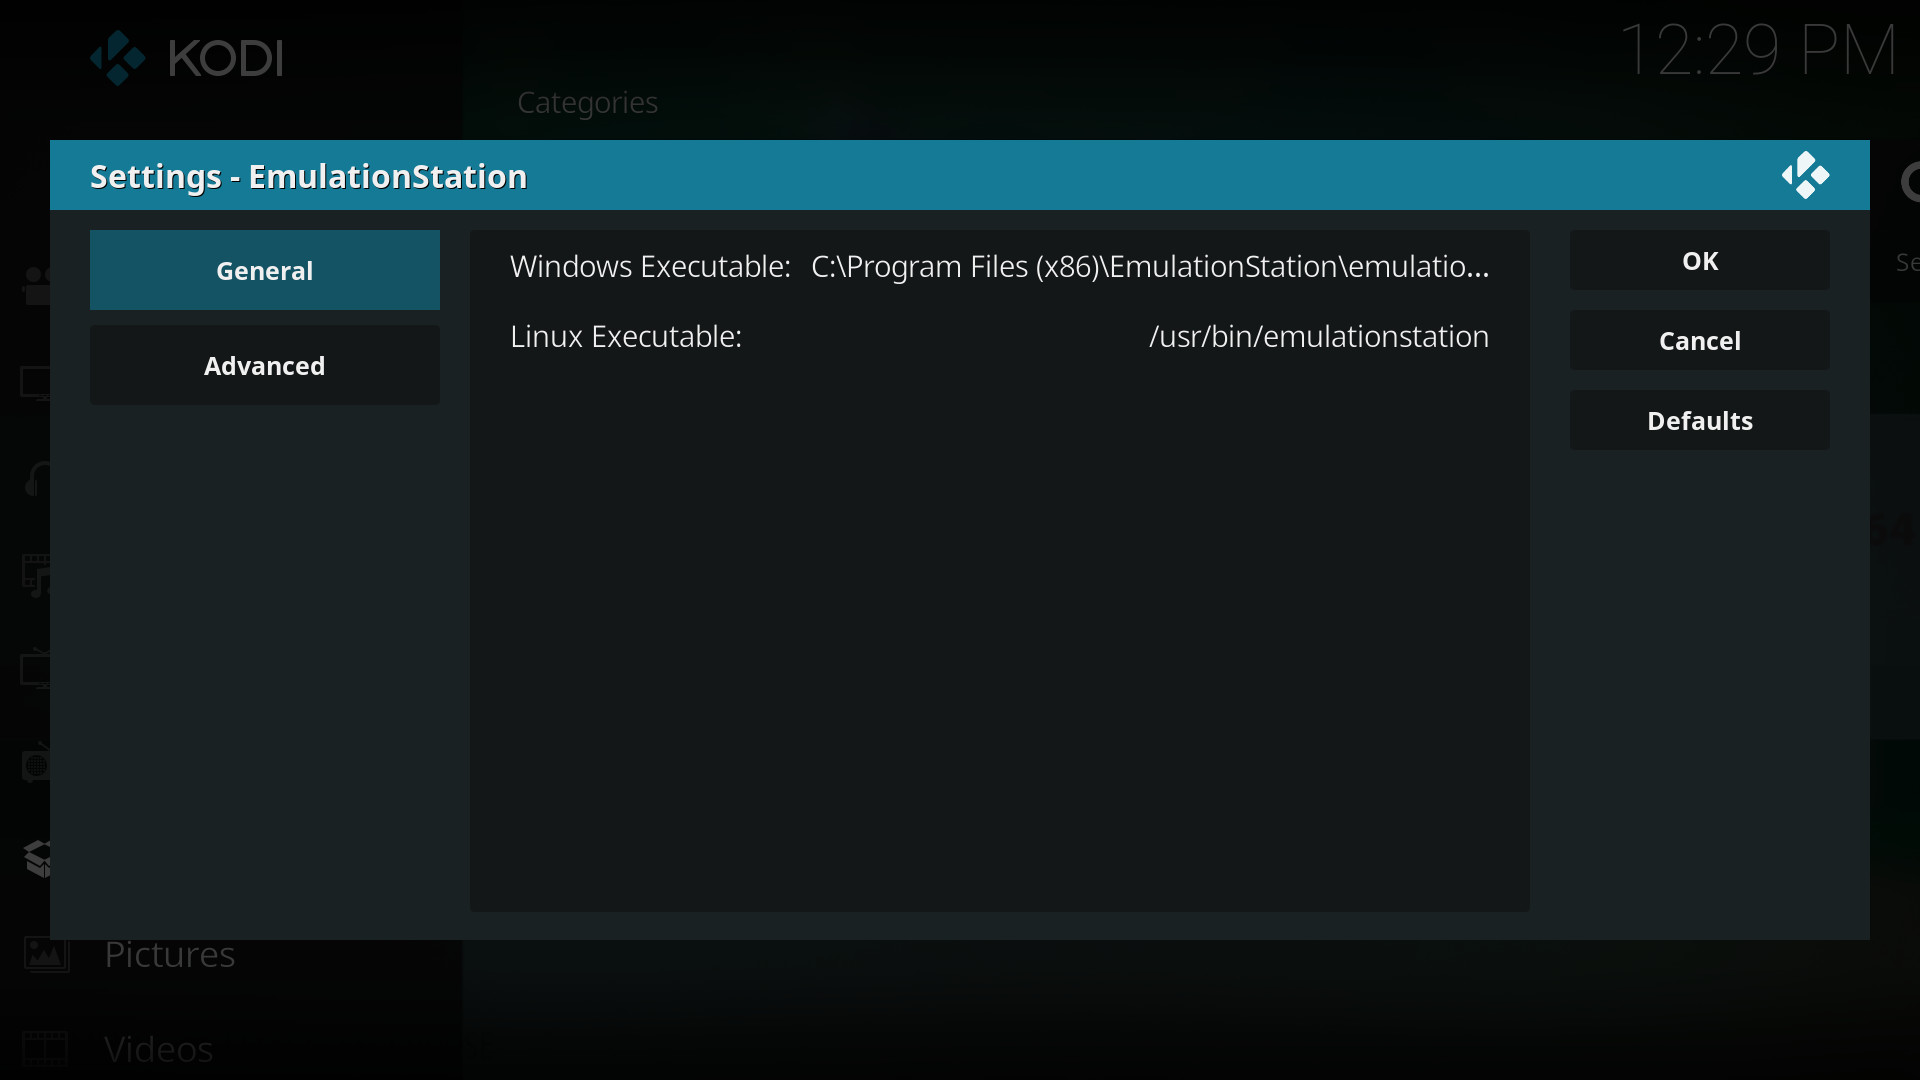Click the Categories heading
Screen dimensions: 1920x1080
tap(587, 103)
